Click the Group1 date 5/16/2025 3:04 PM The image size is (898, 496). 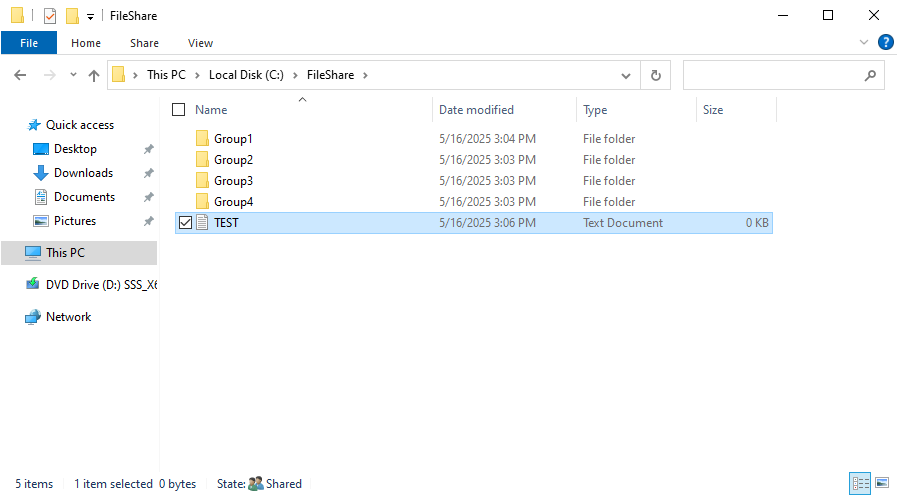point(487,139)
